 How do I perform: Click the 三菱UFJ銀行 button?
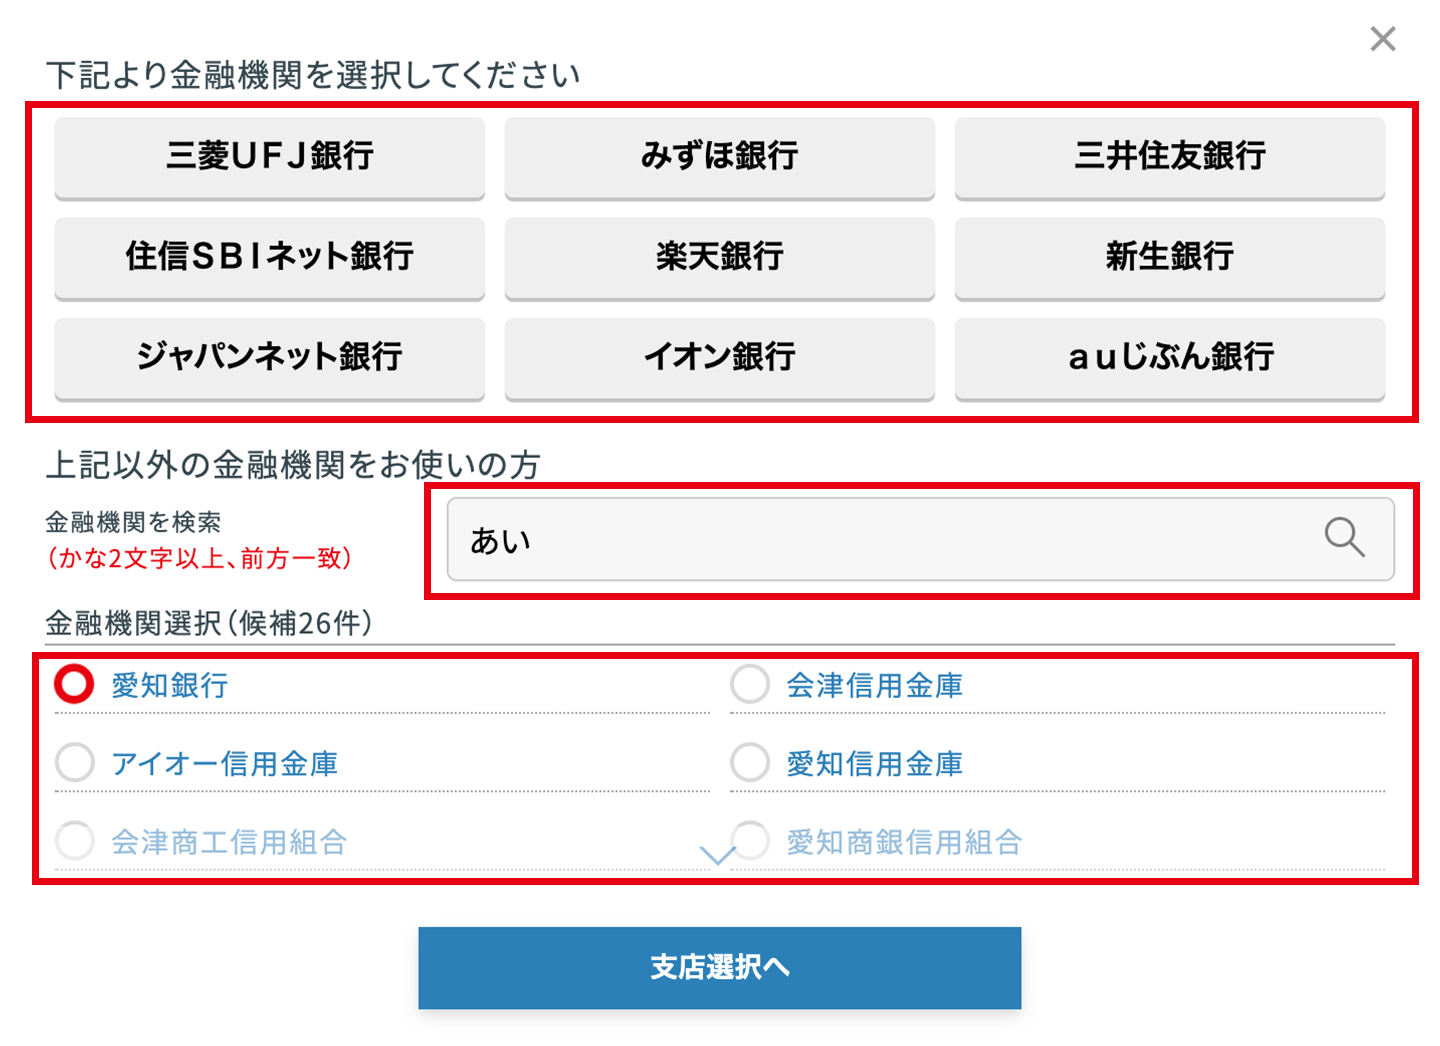tap(269, 157)
